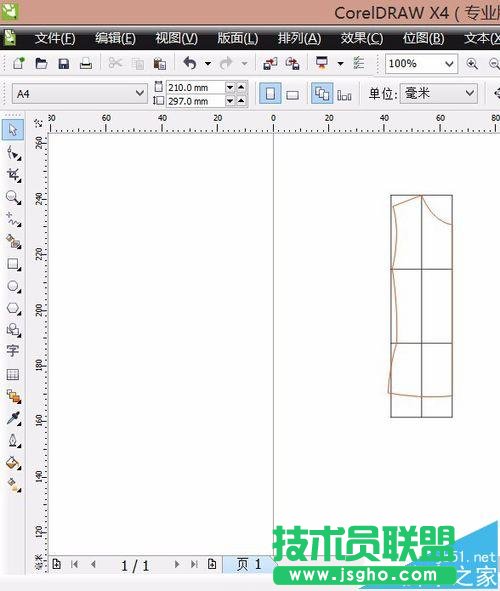Go to the last page
Image resolution: width=500 pixels, height=591 pixels.
click(194, 564)
